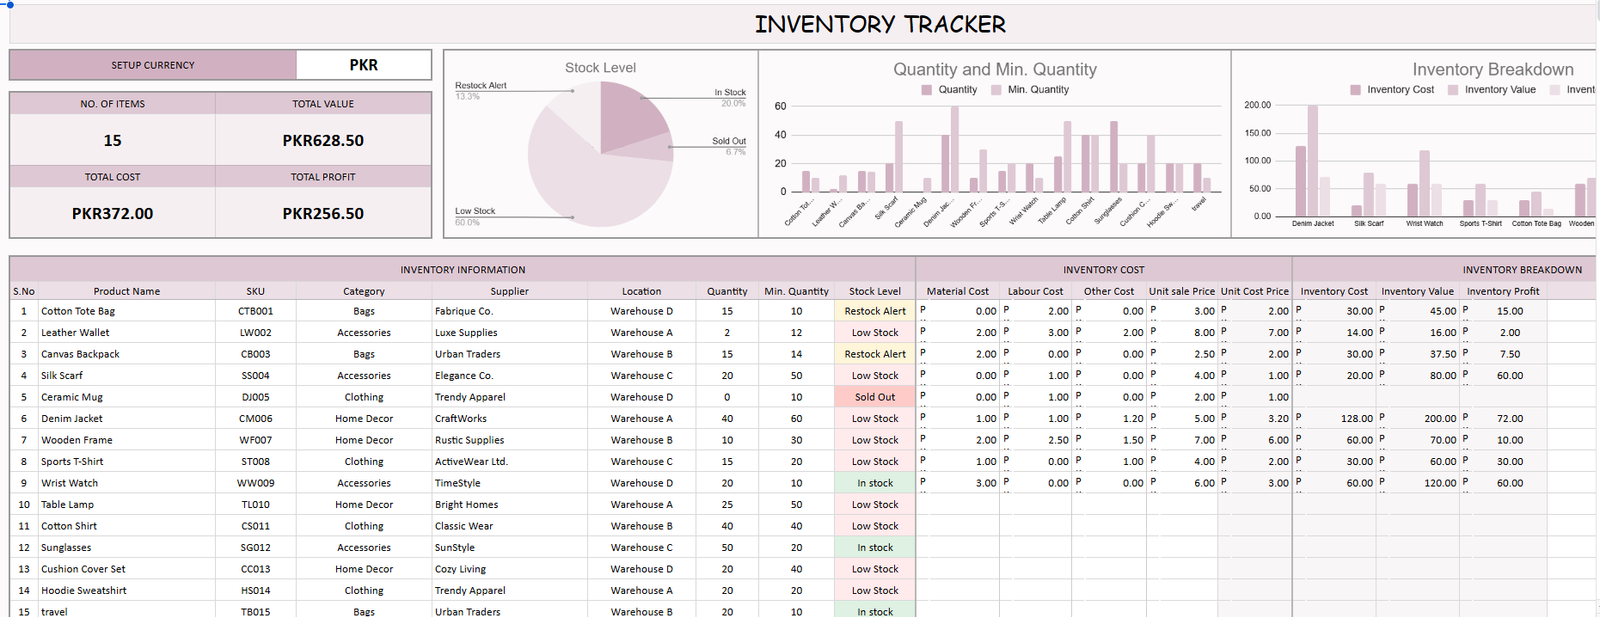Click the Inventory Cost legend swatch
The width and height of the screenshot is (1600, 617).
tap(1356, 90)
